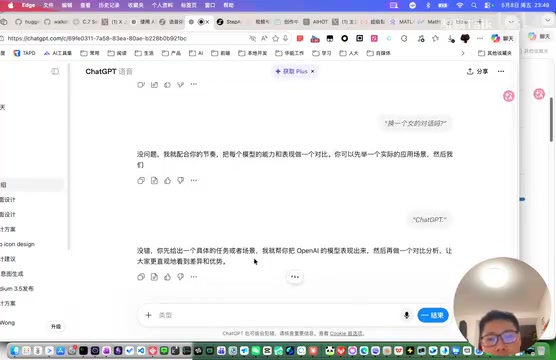Image resolution: width=556 pixels, height=360 pixels.
Task: Switch to the AIHOT browser tab
Action: pos(316,22)
